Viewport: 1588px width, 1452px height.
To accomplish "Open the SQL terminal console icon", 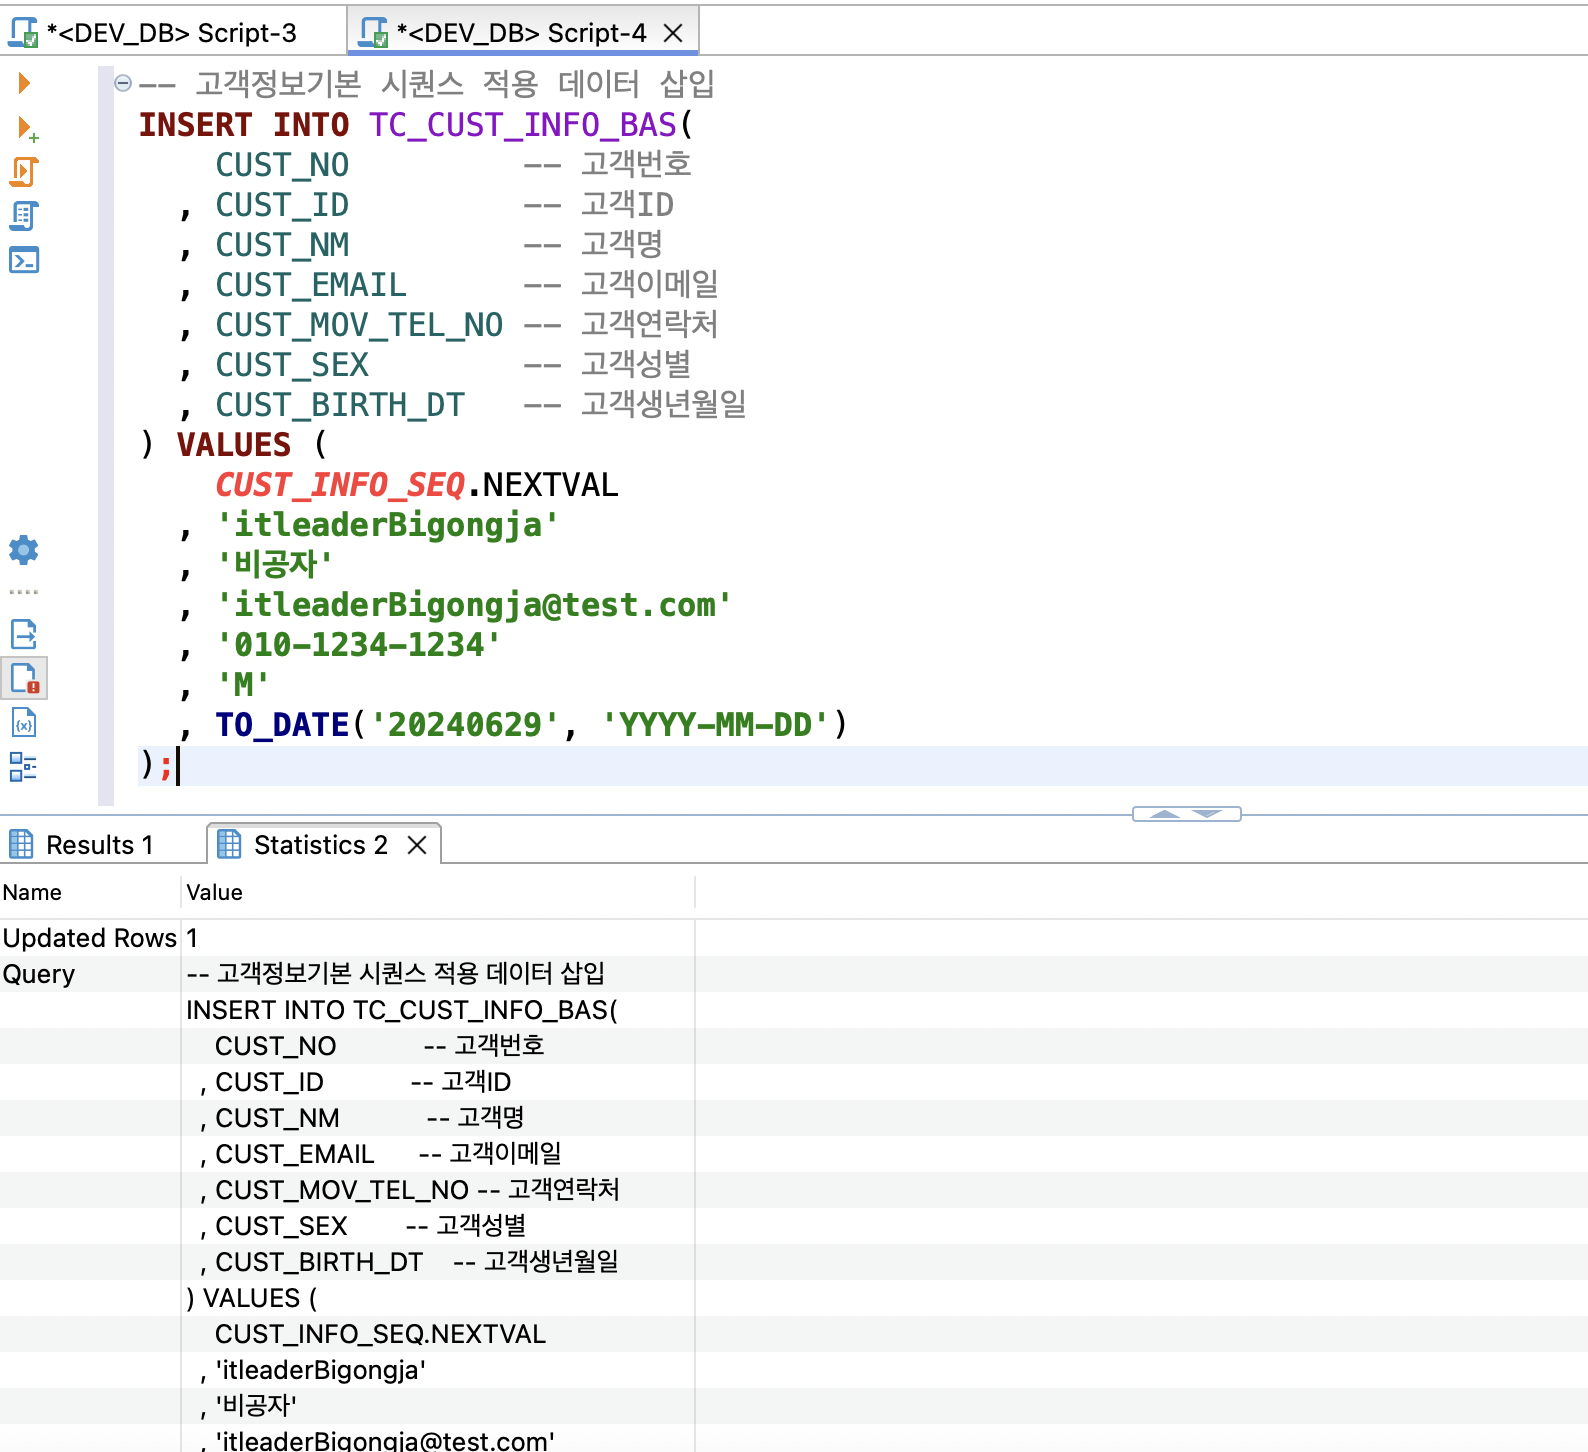I will click(x=24, y=260).
